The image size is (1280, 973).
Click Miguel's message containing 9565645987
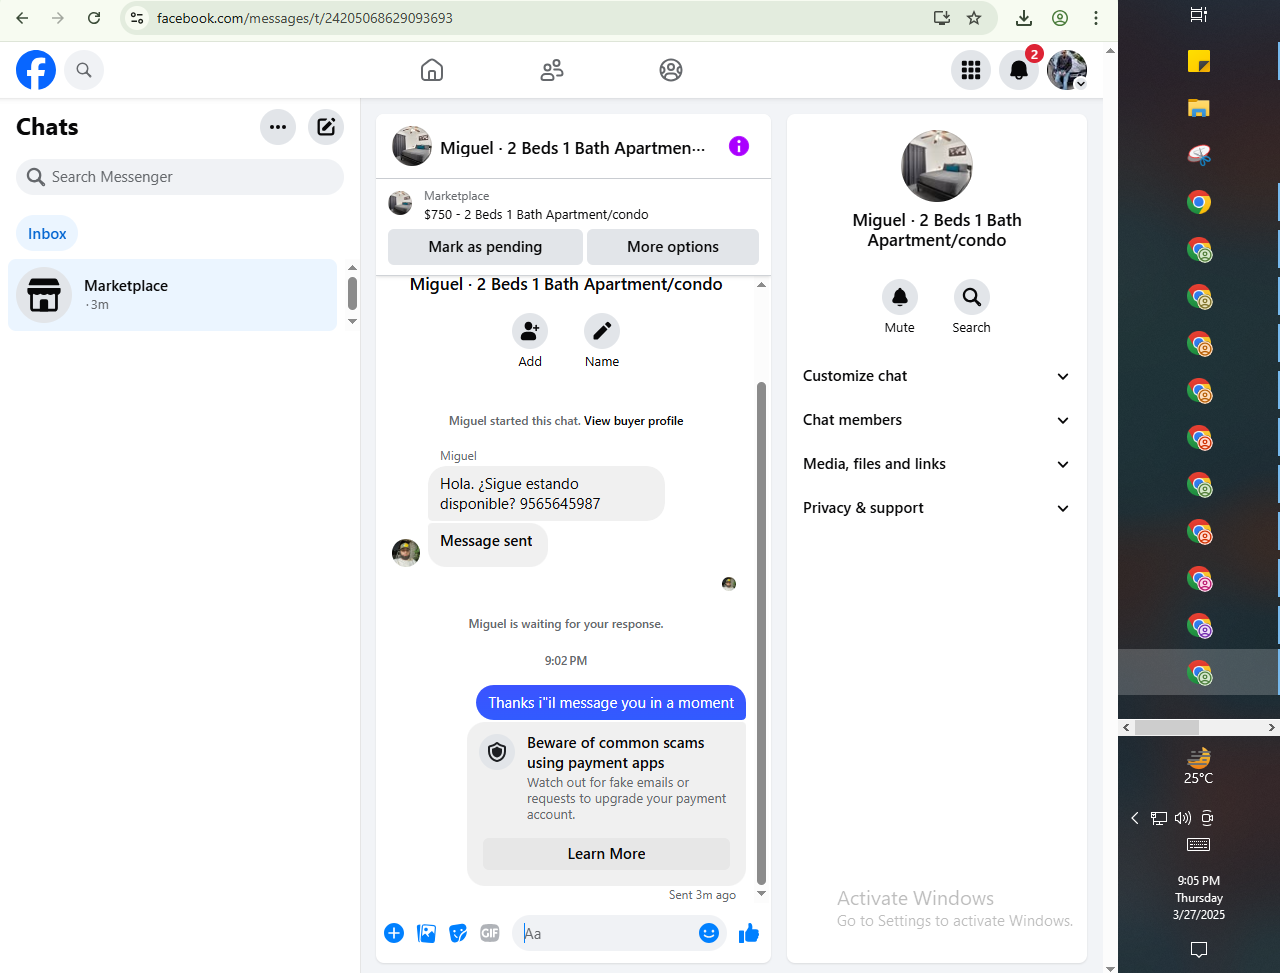(x=546, y=494)
